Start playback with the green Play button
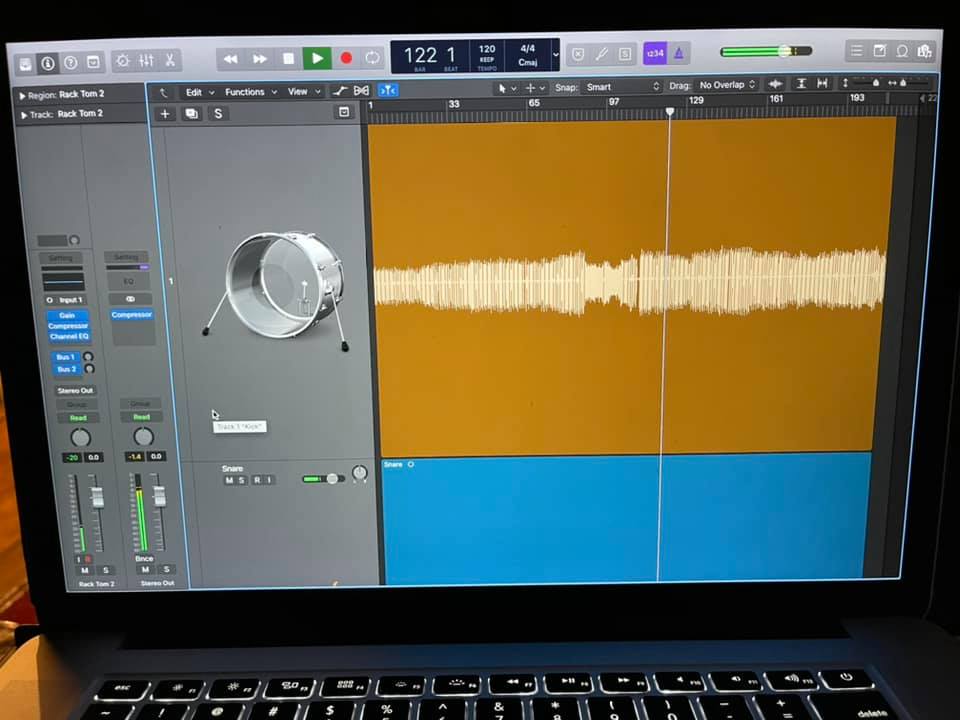 click(x=317, y=58)
